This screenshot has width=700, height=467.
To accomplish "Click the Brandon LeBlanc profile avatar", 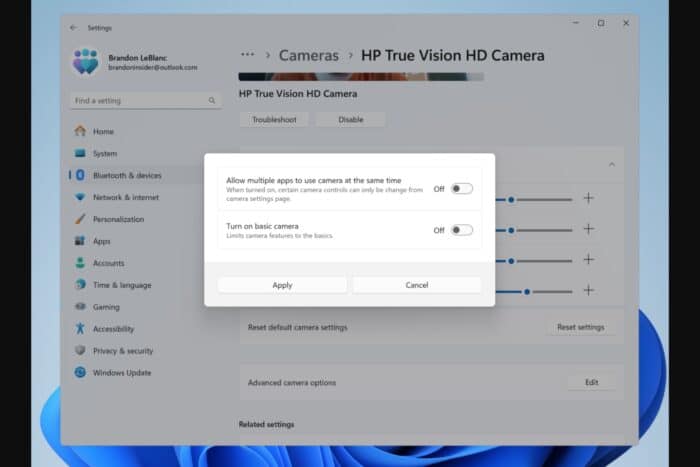I will coord(85,61).
